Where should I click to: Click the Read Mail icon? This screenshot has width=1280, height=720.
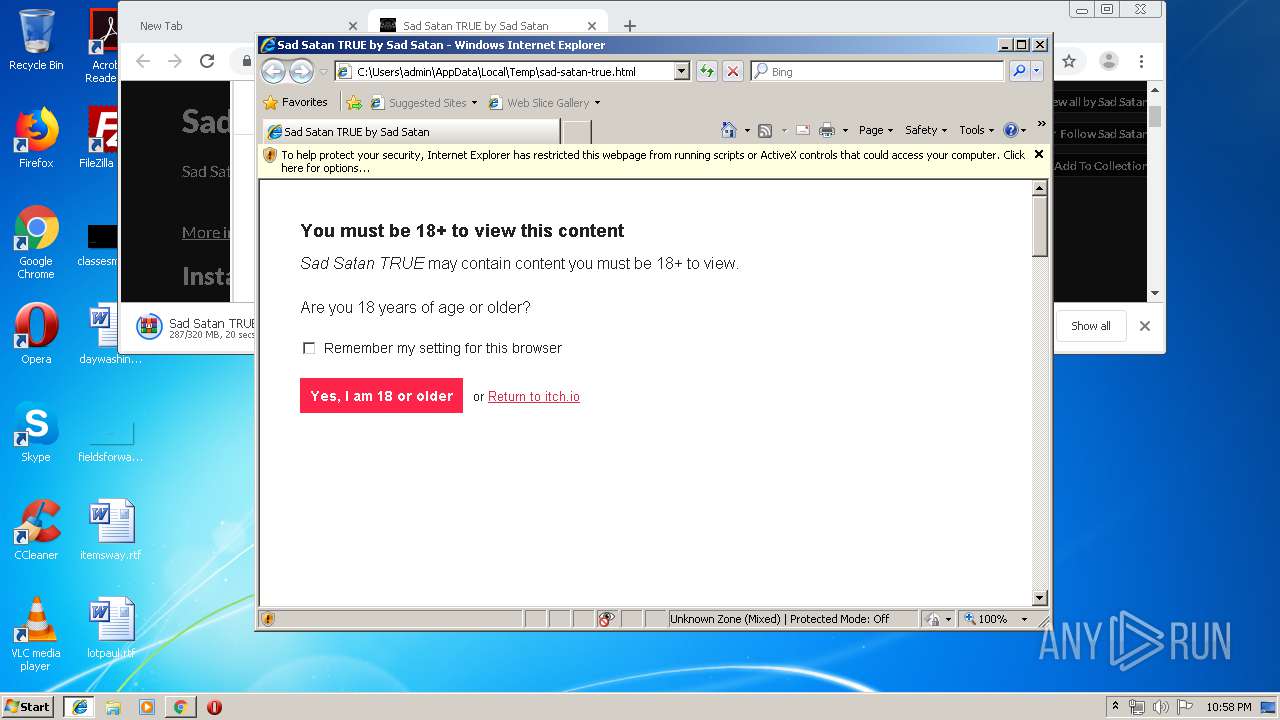[x=802, y=130]
